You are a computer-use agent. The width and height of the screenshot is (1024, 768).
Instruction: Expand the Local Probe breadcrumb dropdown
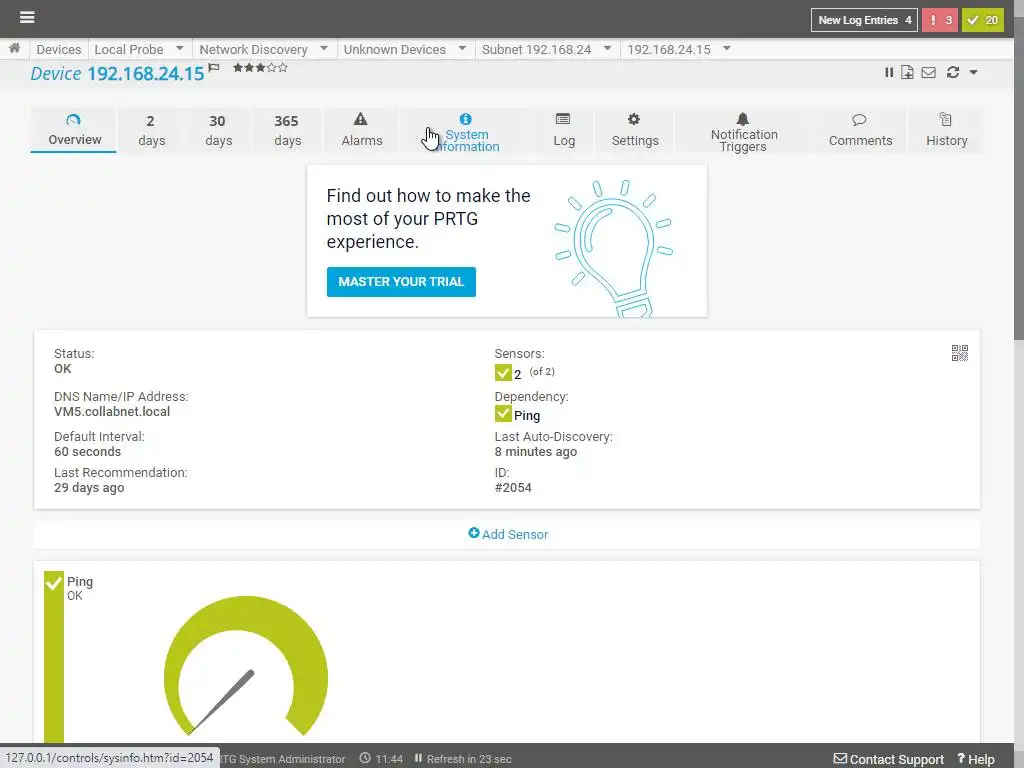pos(180,48)
